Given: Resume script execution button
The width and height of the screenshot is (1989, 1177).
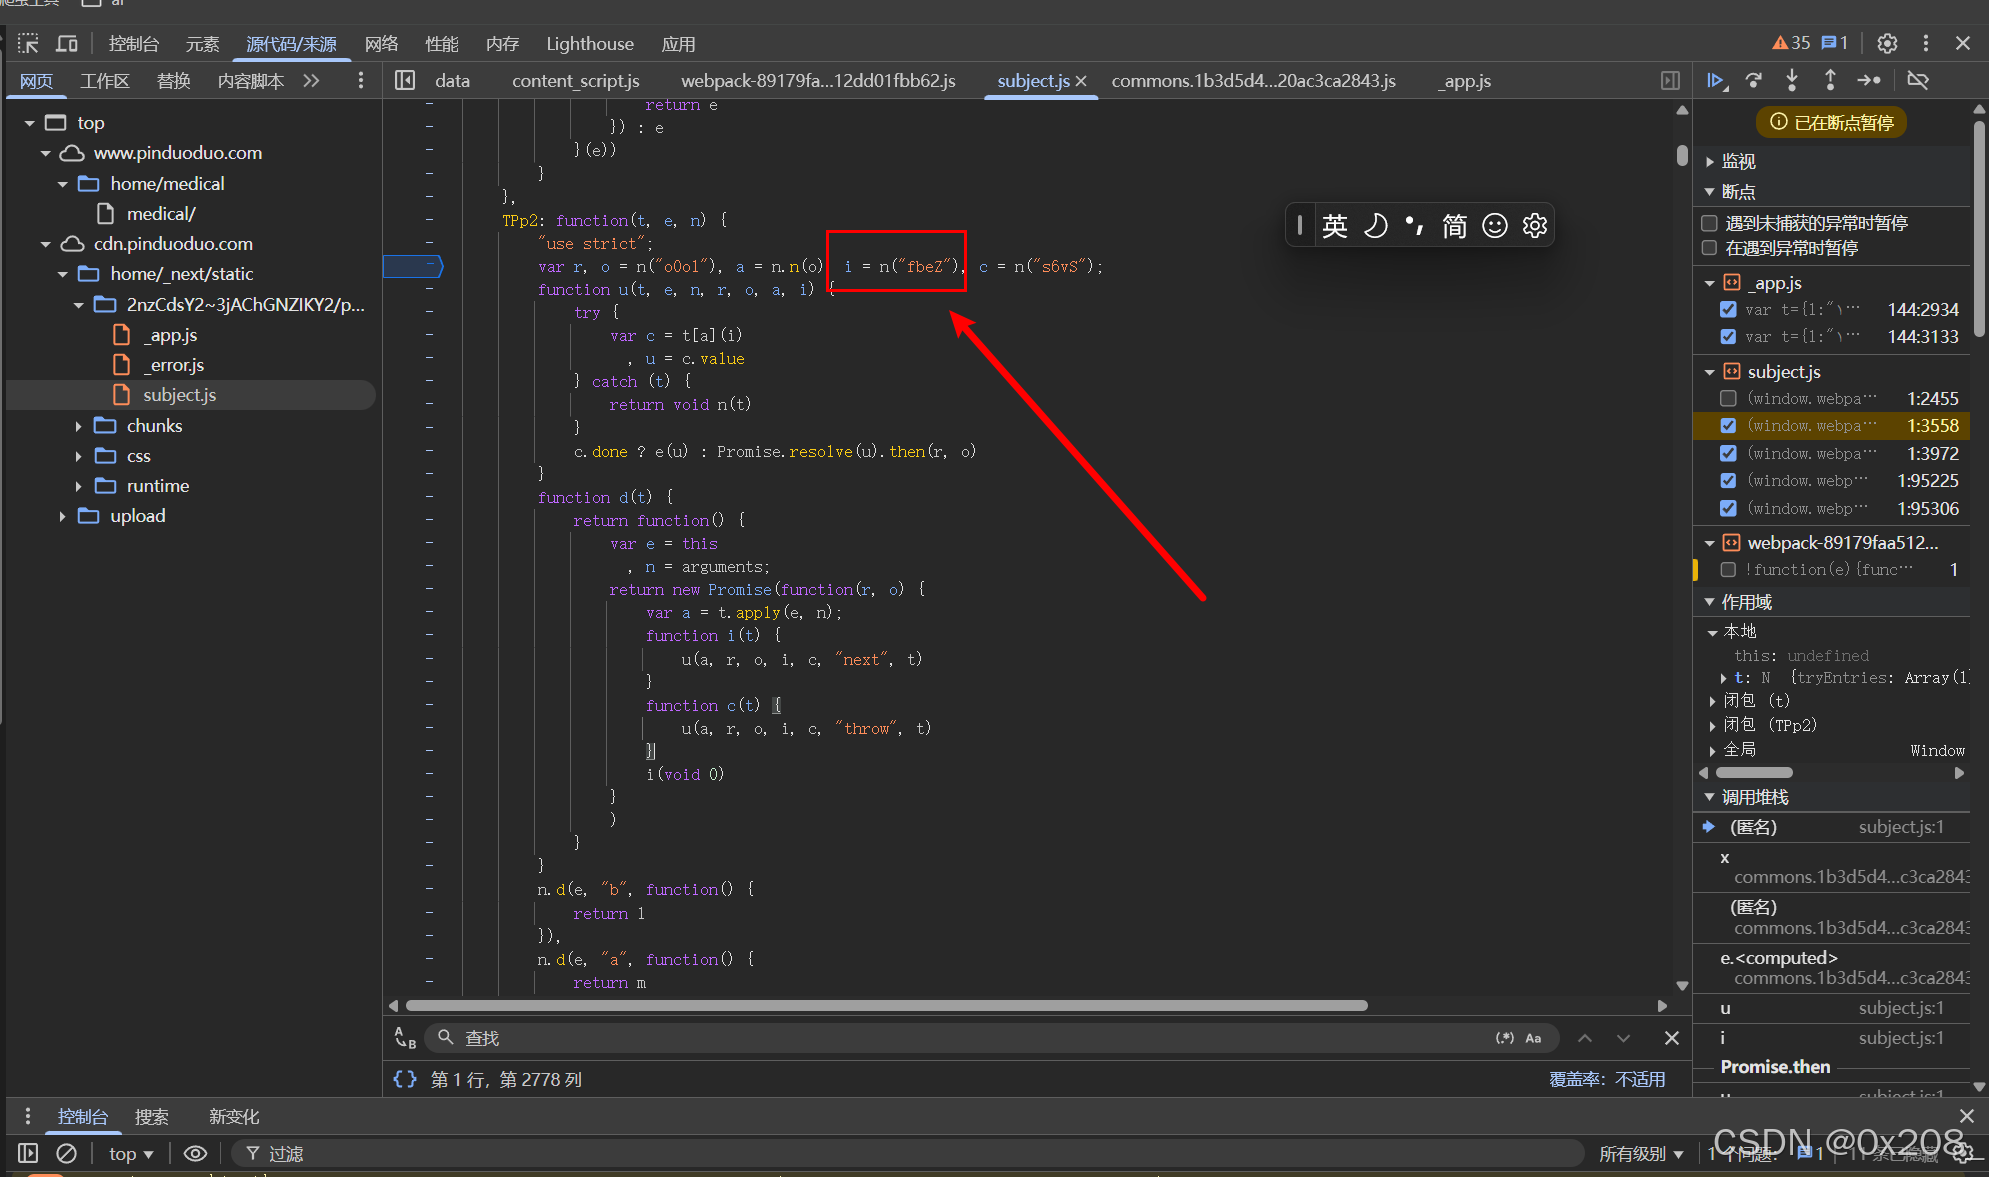Looking at the screenshot, I should pos(1716,80).
